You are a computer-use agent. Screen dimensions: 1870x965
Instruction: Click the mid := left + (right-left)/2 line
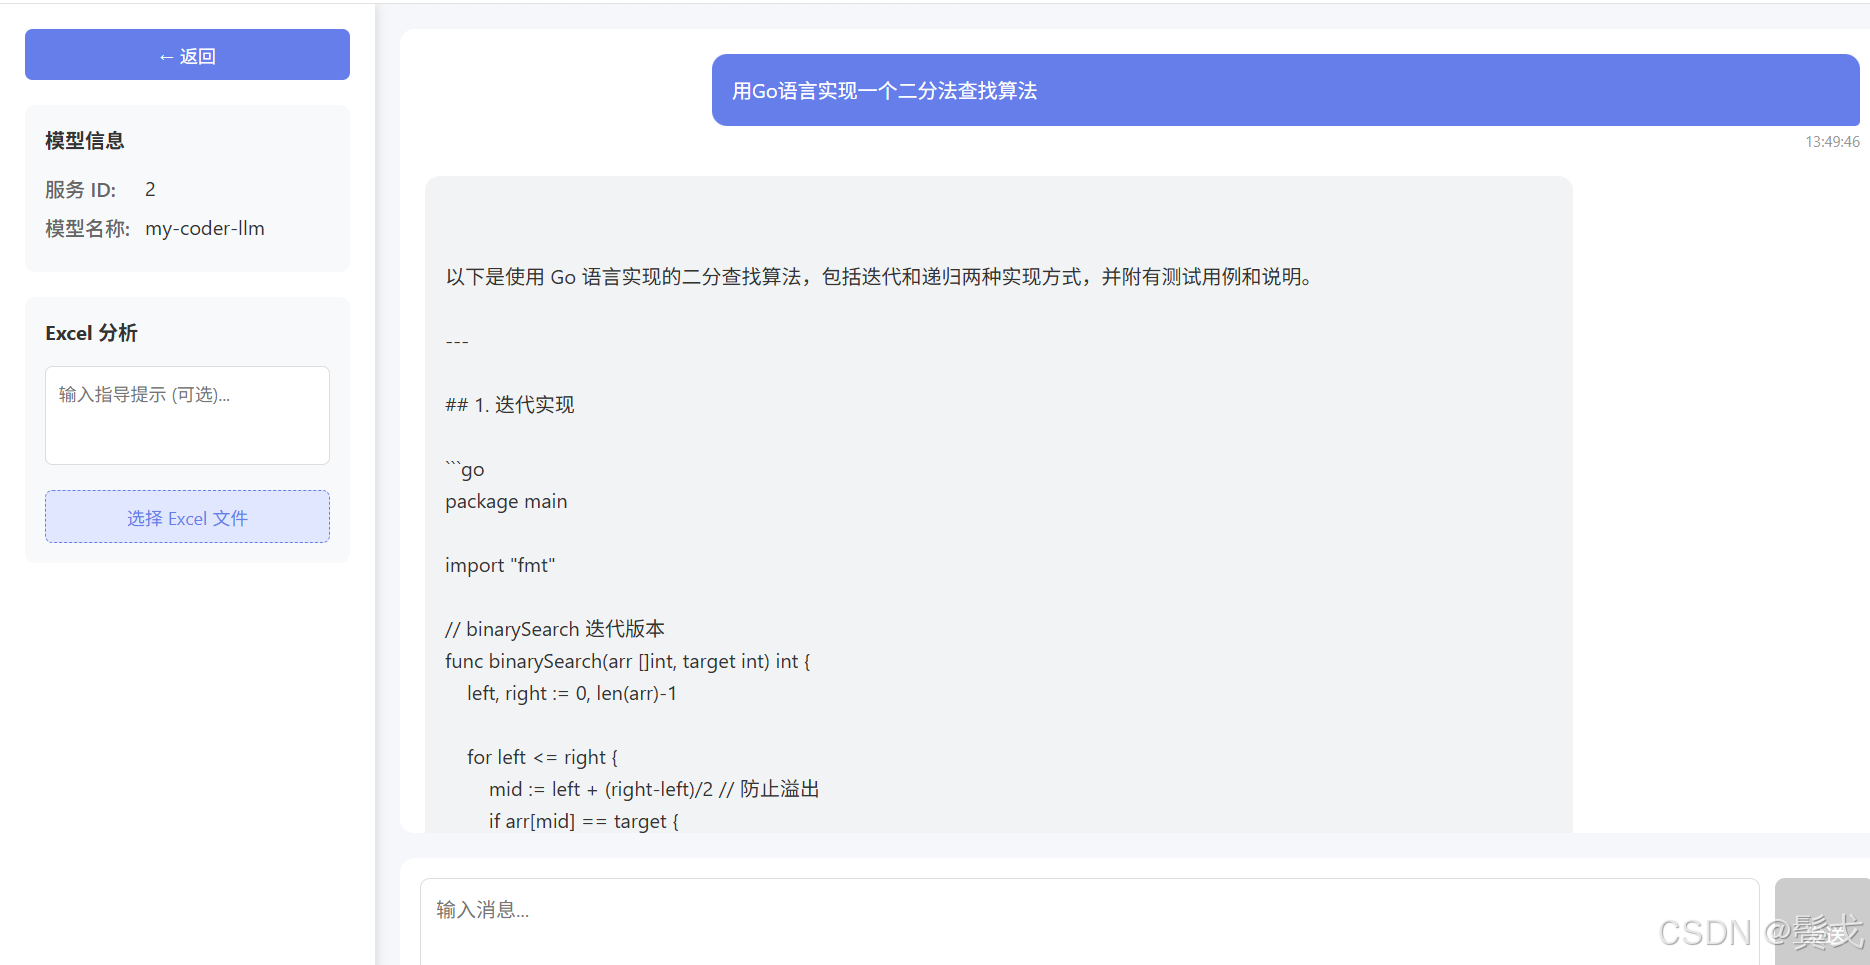(654, 789)
